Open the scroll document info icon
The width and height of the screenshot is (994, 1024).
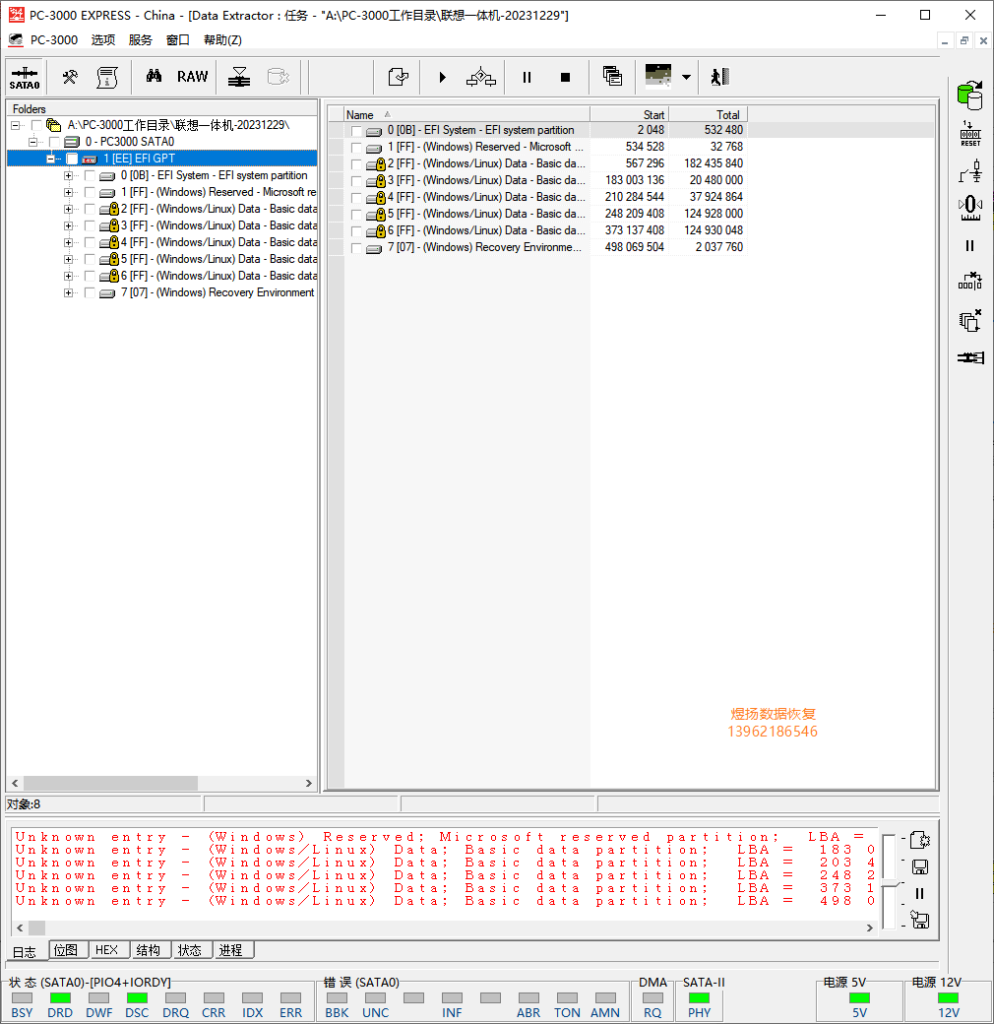tap(106, 77)
